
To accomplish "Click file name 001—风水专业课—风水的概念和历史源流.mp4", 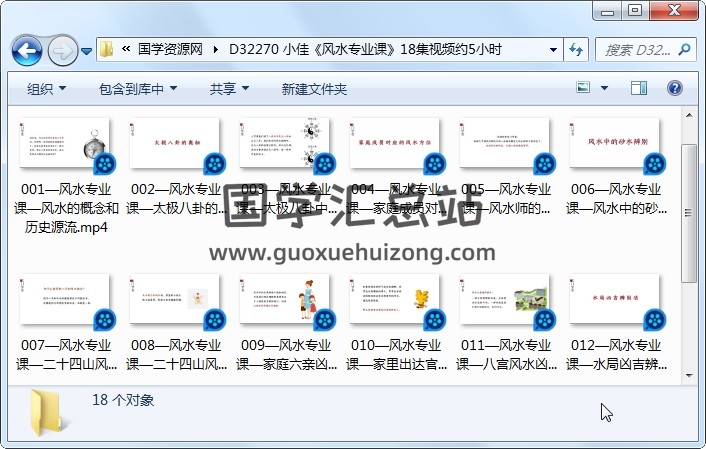I will tap(66, 208).
